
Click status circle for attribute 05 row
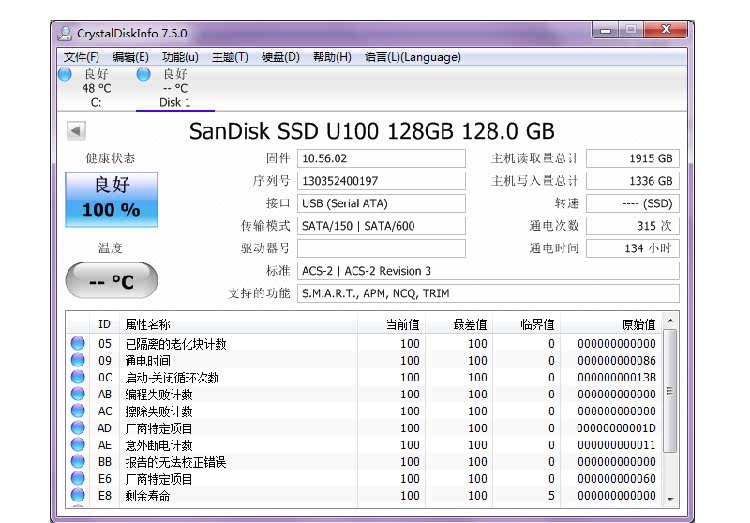[77, 343]
